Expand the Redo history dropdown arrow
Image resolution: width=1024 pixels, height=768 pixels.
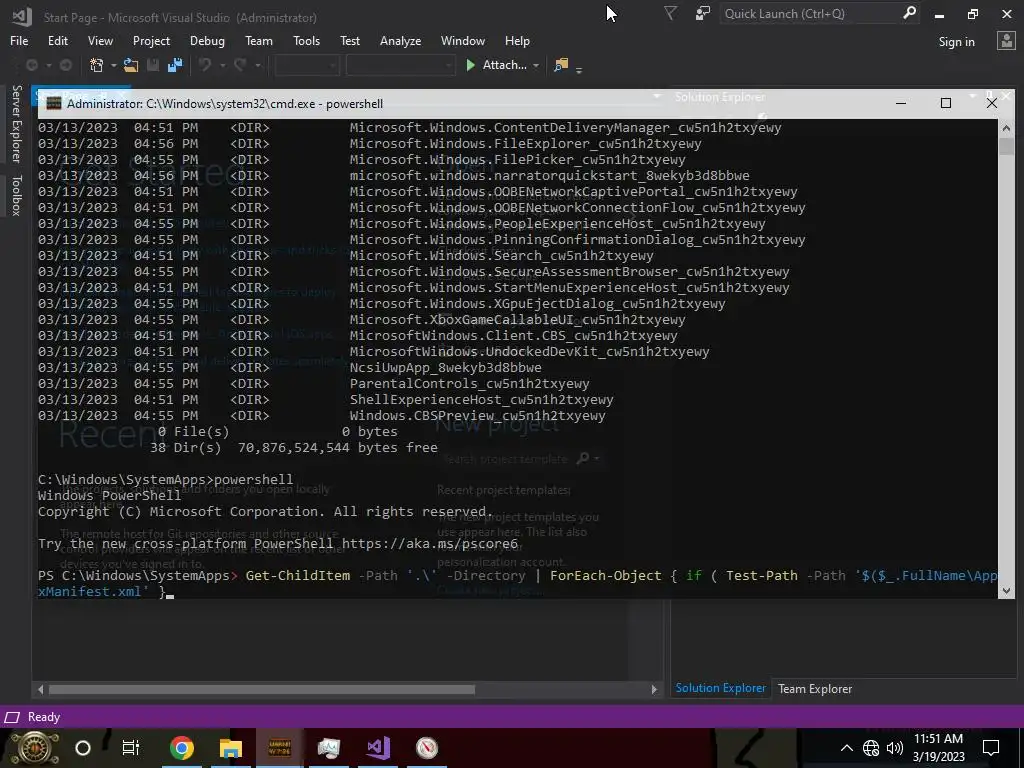257,65
